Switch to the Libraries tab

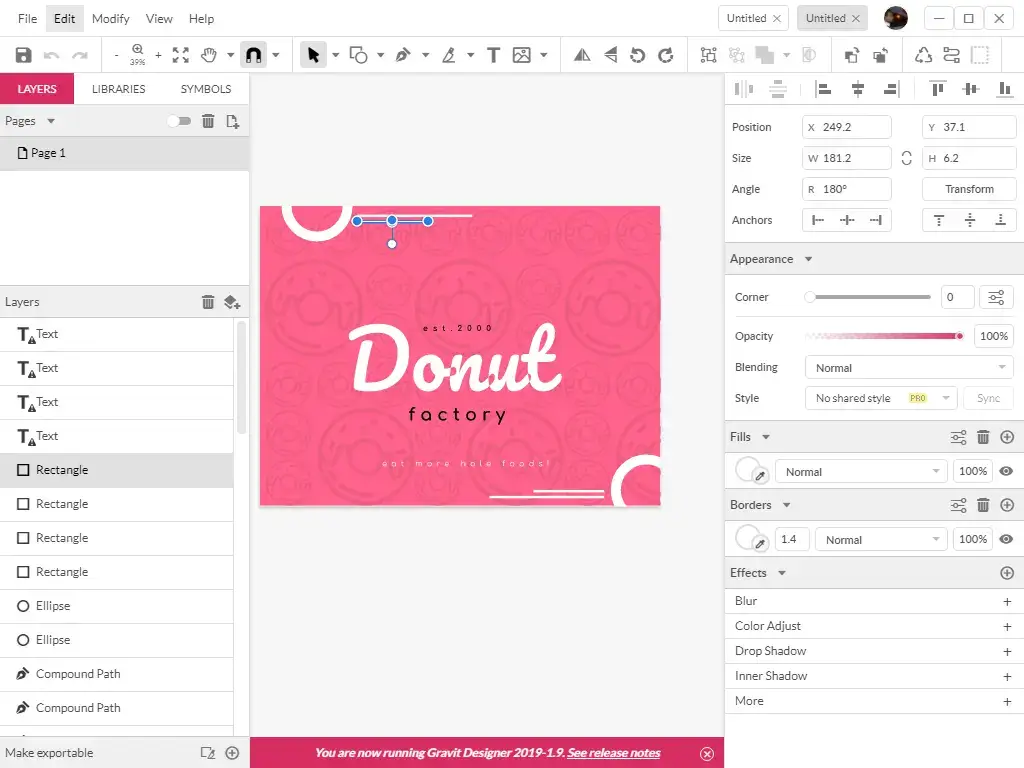(x=118, y=89)
